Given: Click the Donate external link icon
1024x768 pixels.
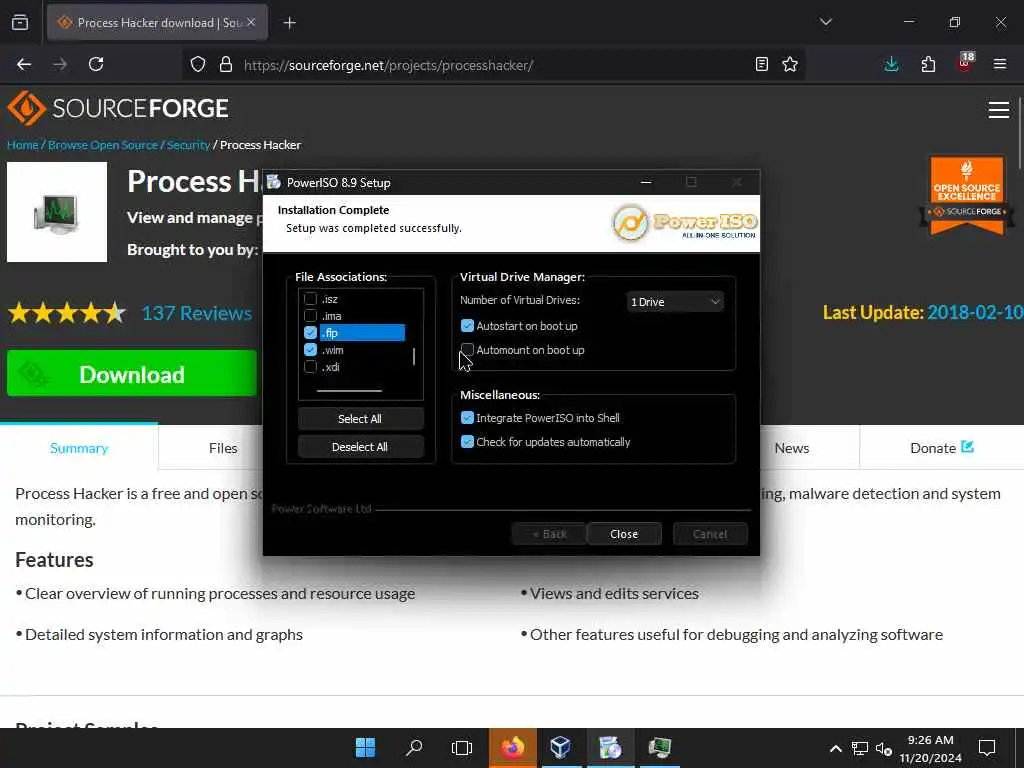Looking at the screenshot, I should [968, 447].
